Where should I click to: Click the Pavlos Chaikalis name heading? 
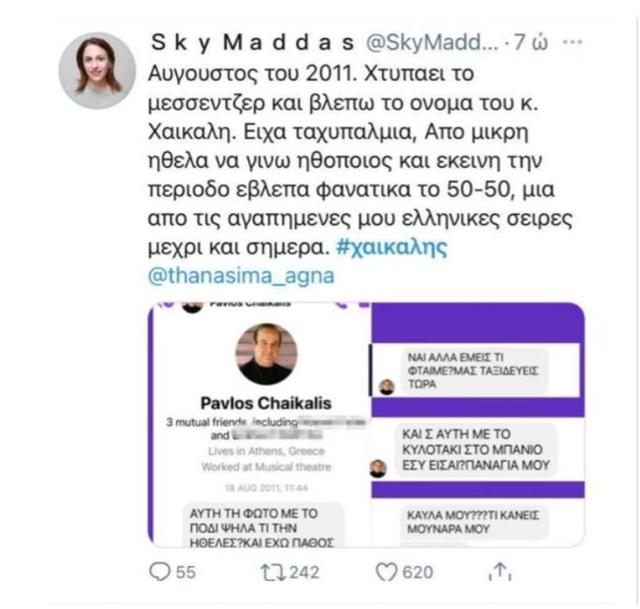266,403
